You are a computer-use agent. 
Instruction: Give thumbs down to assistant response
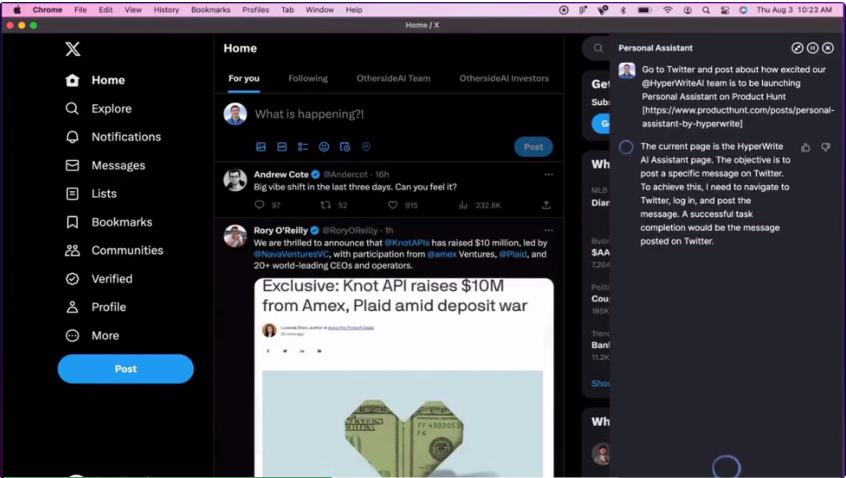tap(825, 147)
